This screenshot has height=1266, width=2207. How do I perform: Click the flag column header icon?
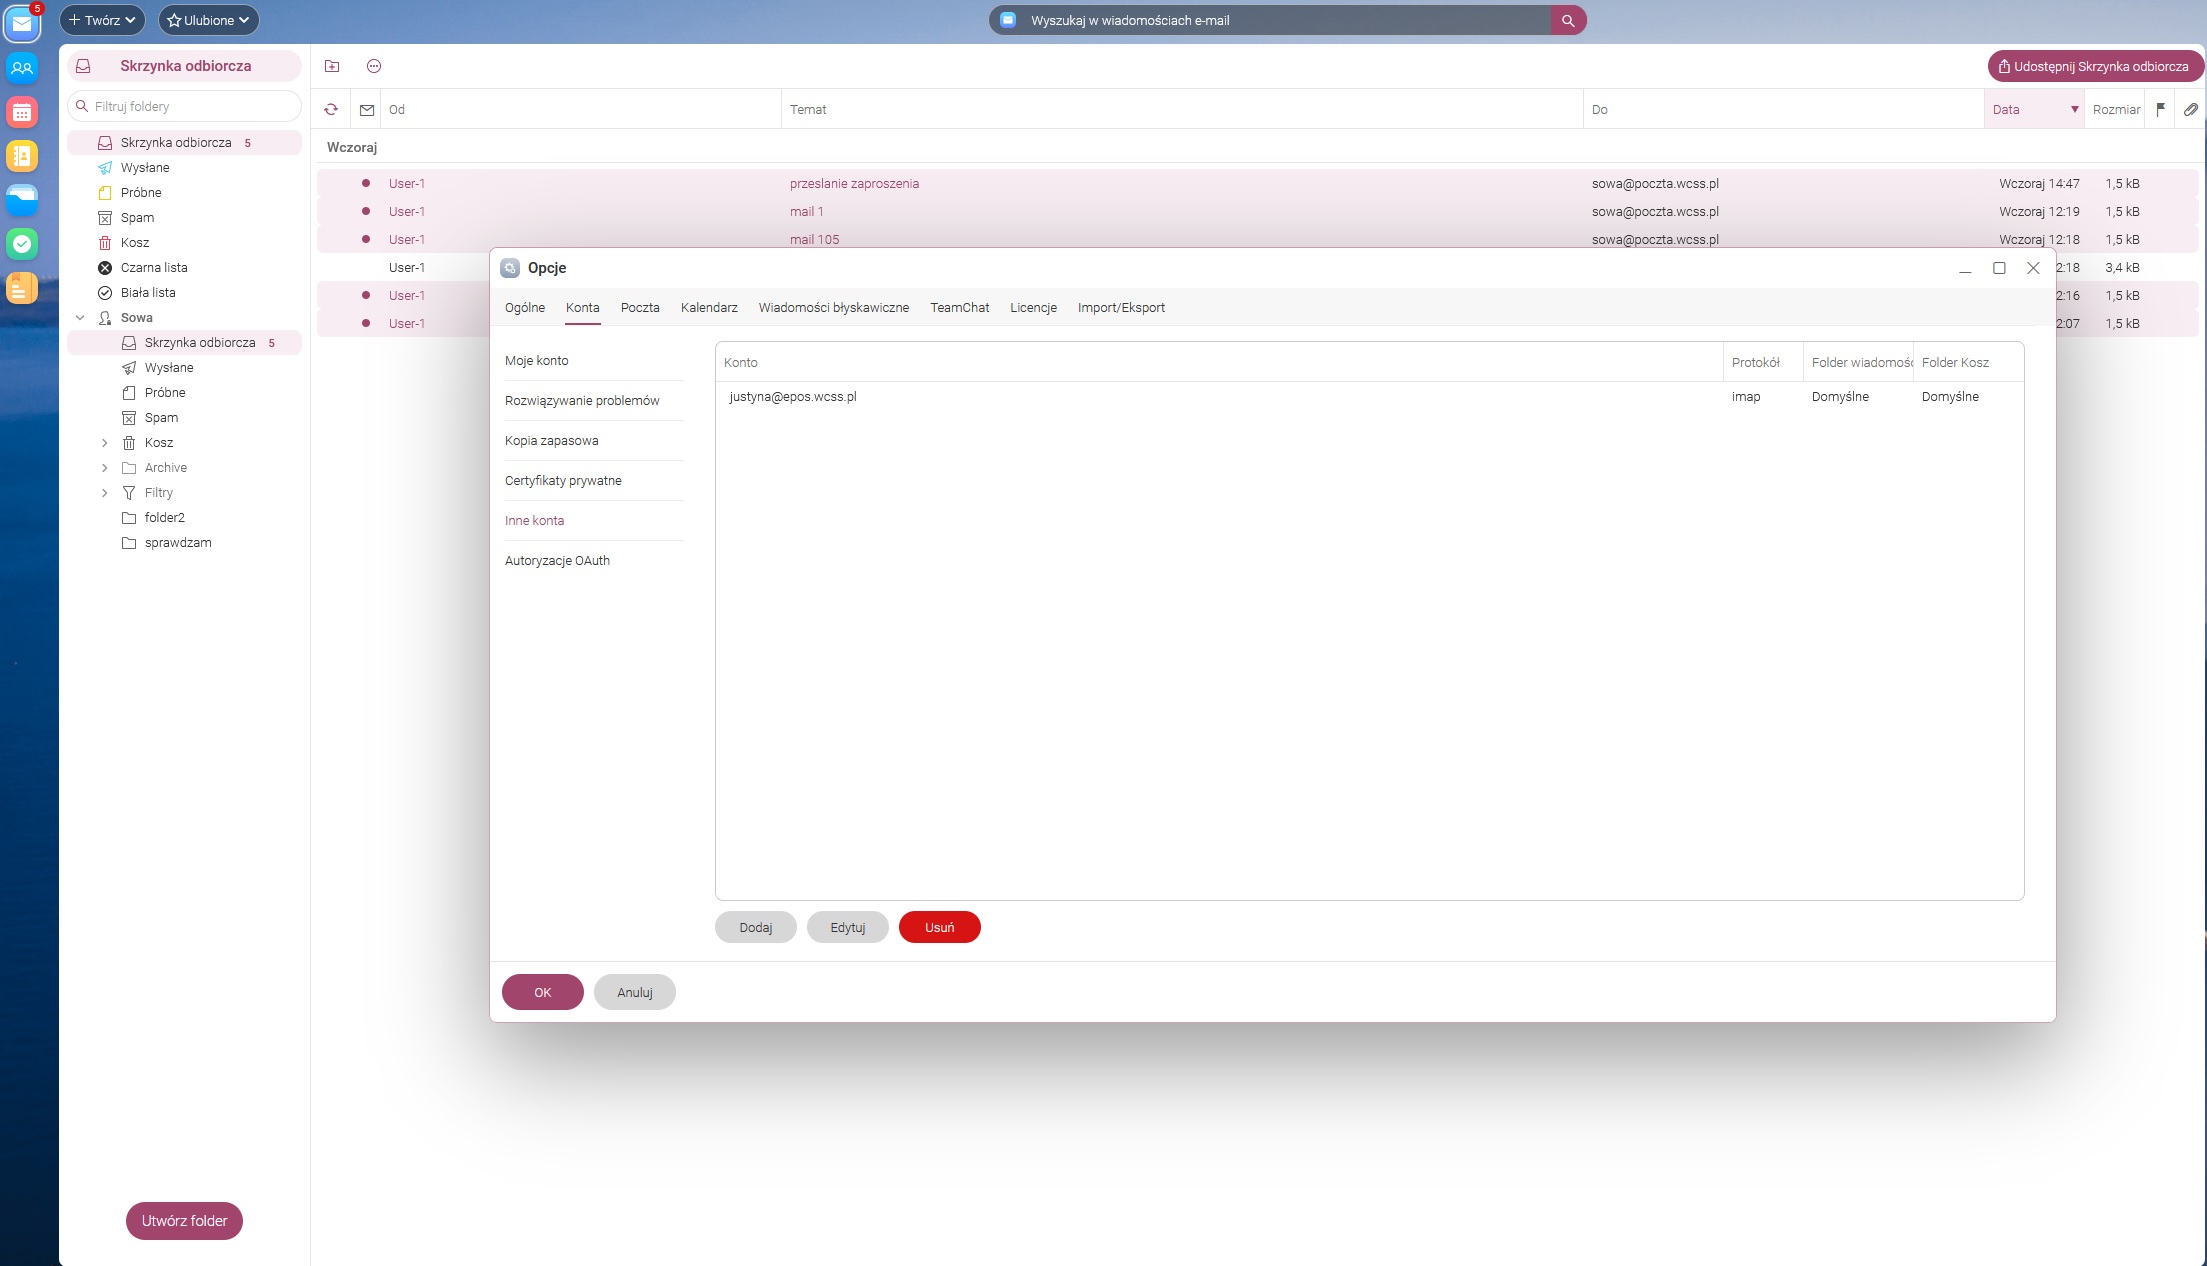pos(2160,109)
